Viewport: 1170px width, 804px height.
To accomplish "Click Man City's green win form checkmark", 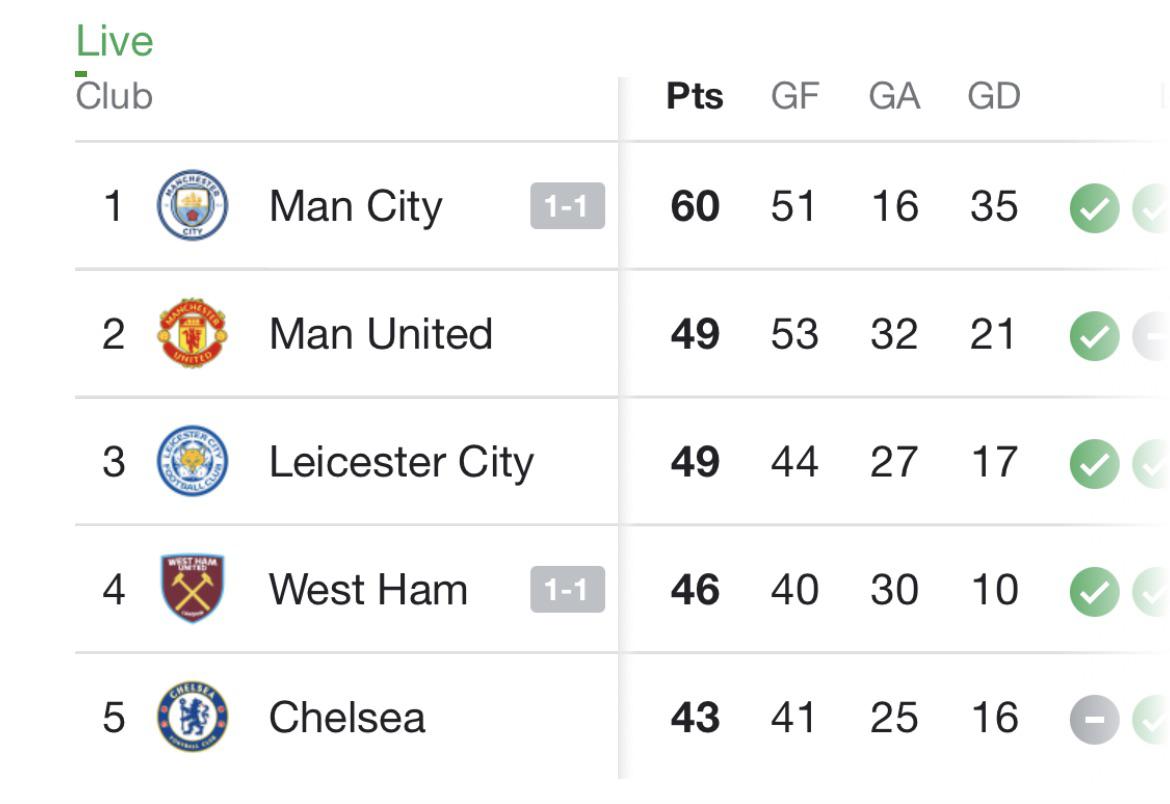I will coord(1094,206).
